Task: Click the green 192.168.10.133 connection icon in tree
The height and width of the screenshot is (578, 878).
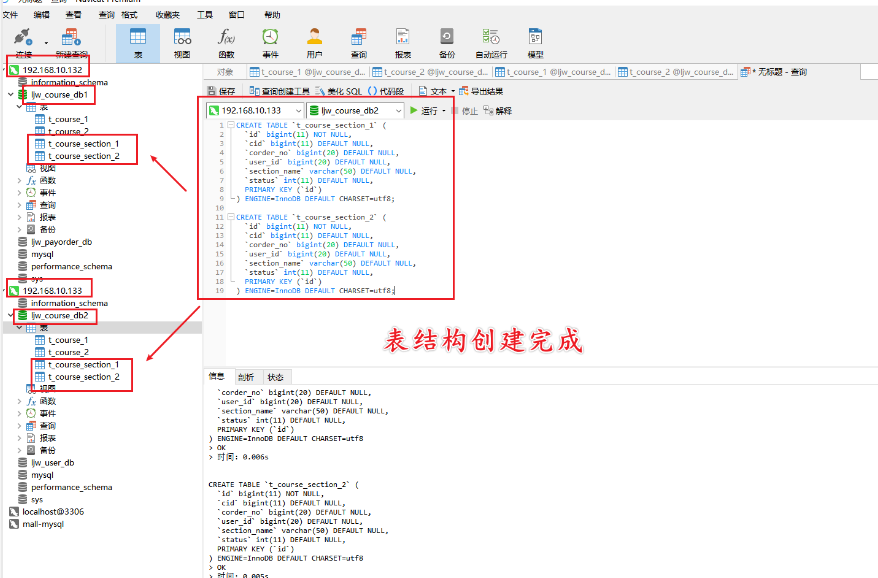Action: click(x=14, y=291)
